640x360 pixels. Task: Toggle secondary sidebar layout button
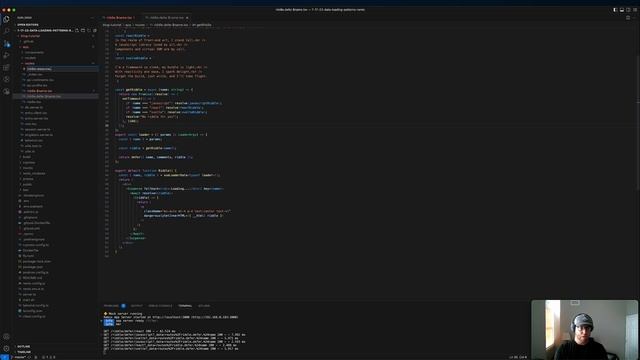coord(628,10)
